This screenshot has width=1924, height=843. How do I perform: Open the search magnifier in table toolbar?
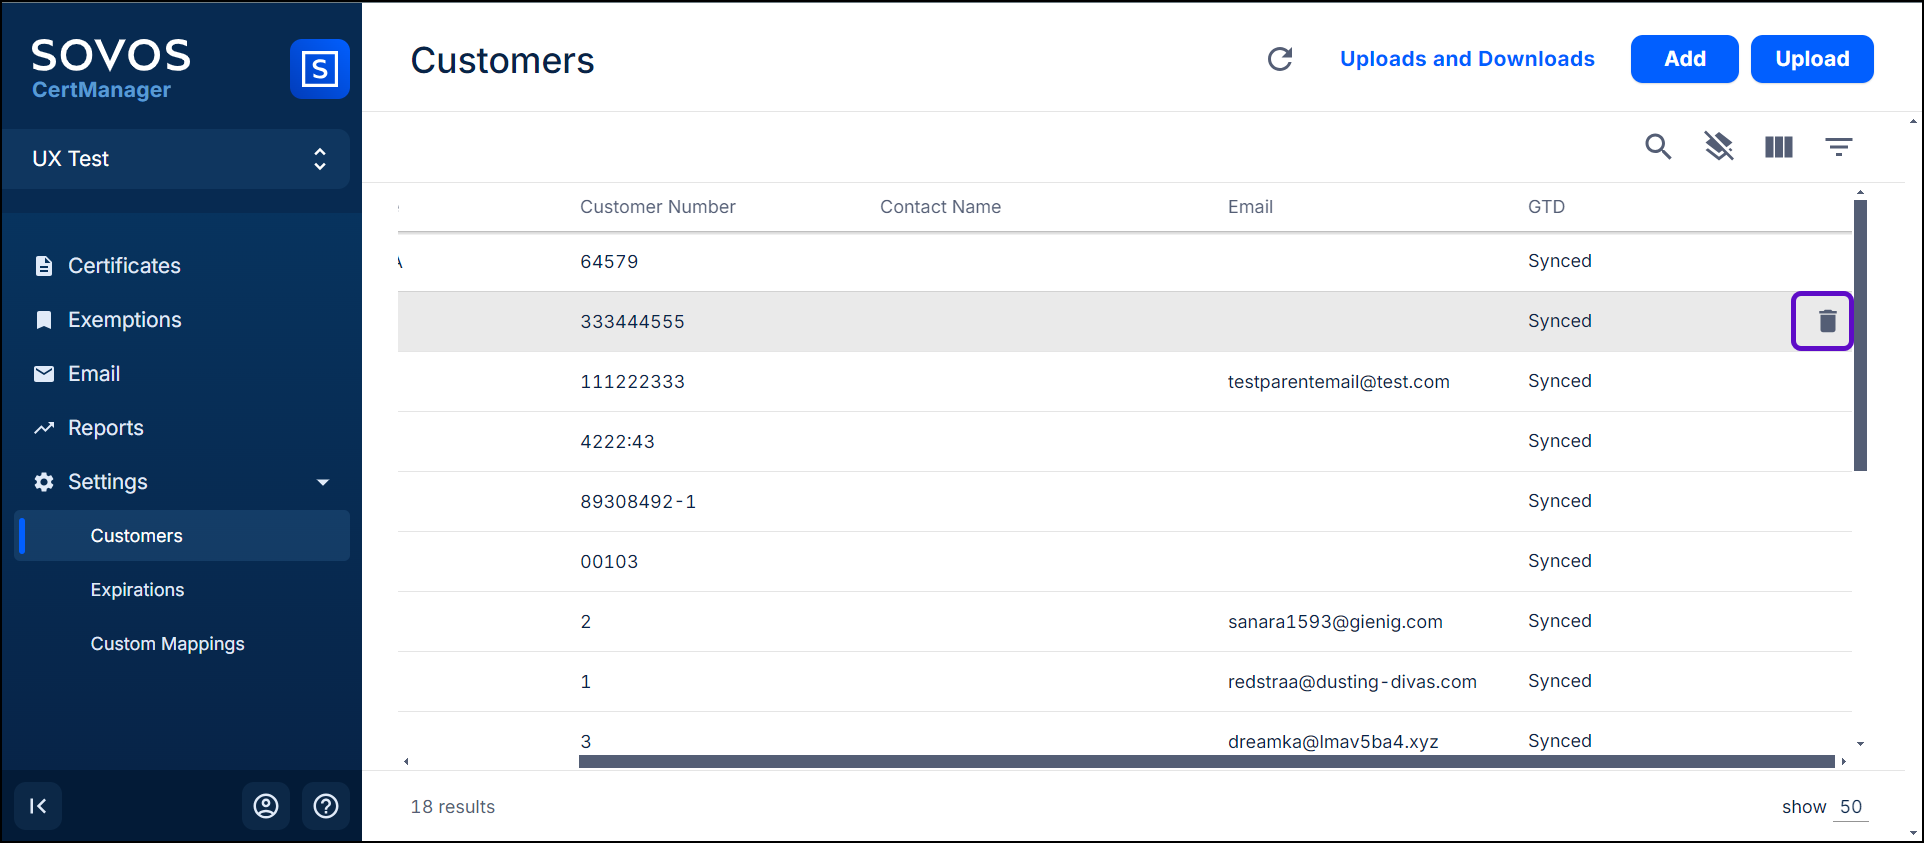click(x=1658, y=147)
